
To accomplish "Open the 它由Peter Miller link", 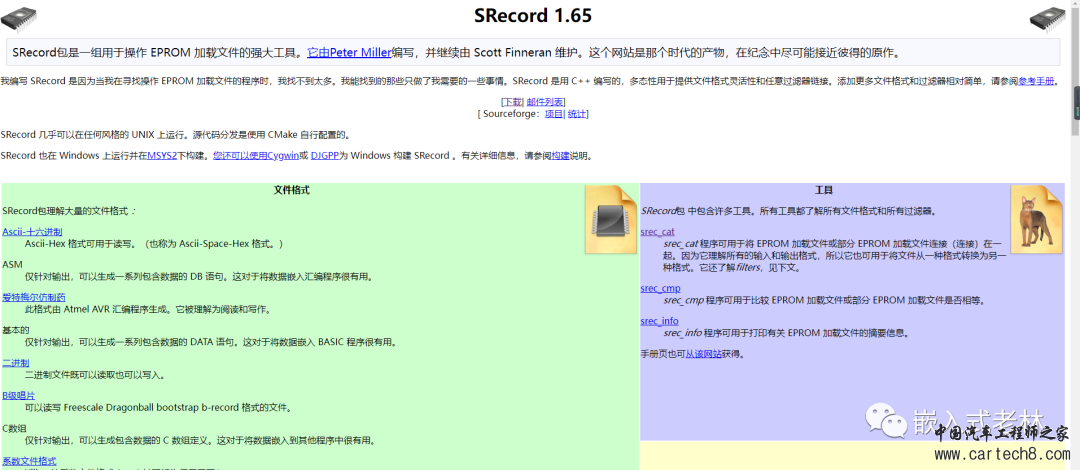I will (349, 52).
